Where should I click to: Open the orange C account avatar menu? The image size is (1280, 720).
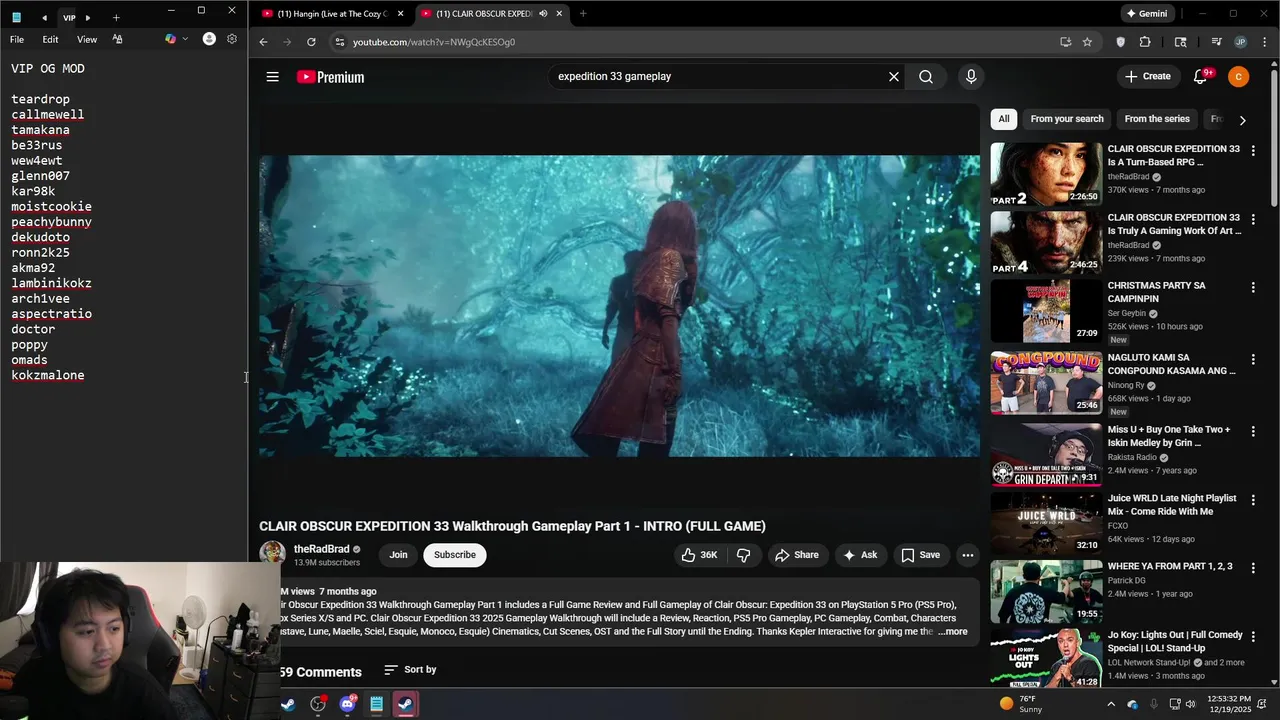click(x=1238, y=77)
